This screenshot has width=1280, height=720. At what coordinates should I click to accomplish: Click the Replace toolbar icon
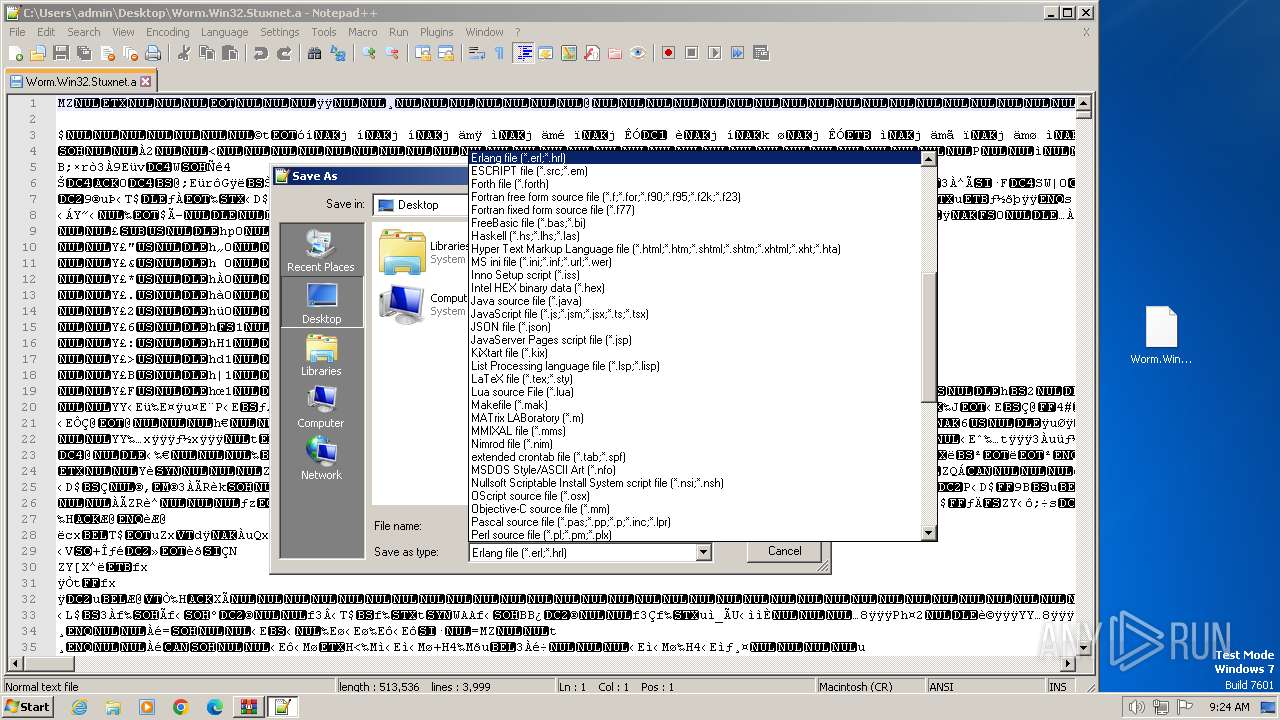pyautogui.click(x=338, y=53)
